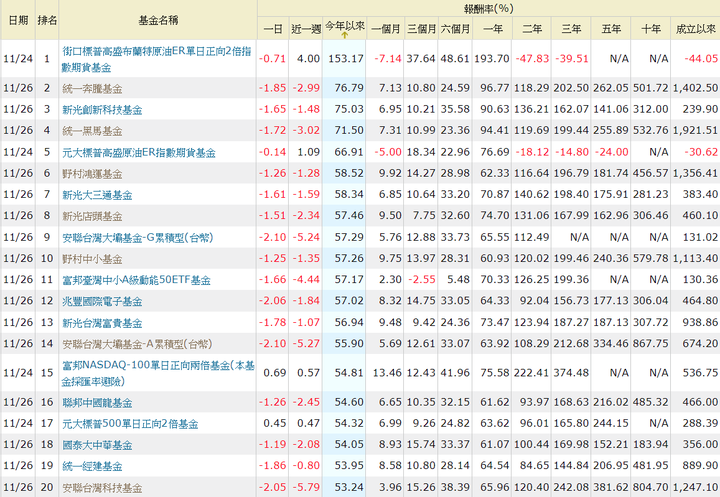Select the 381.62 five-year value
The image size is (720, 497).
[611, 487]
